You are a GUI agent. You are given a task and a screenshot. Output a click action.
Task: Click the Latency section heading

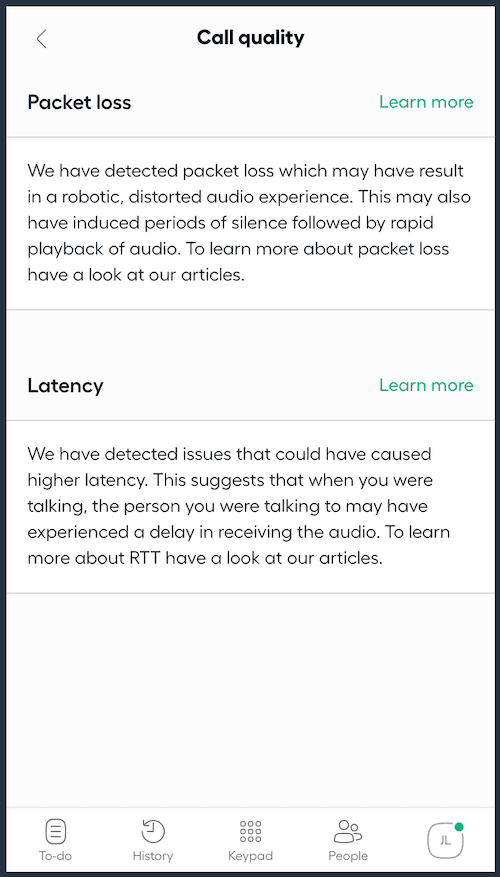coord(65,385)
